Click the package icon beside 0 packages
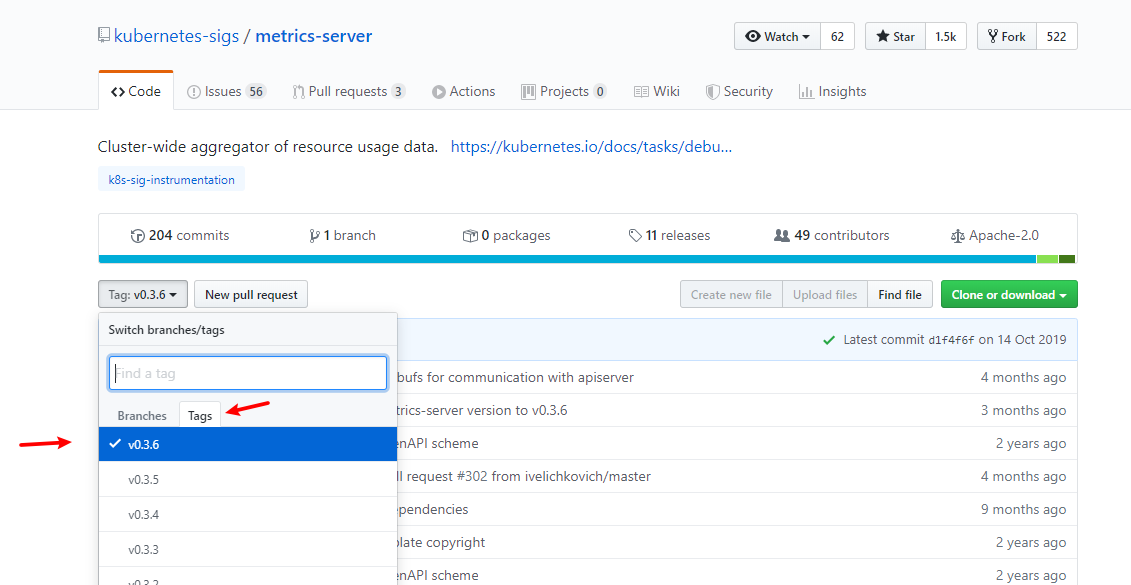This screenshot has height=585, width=1131. click(470, 235)
